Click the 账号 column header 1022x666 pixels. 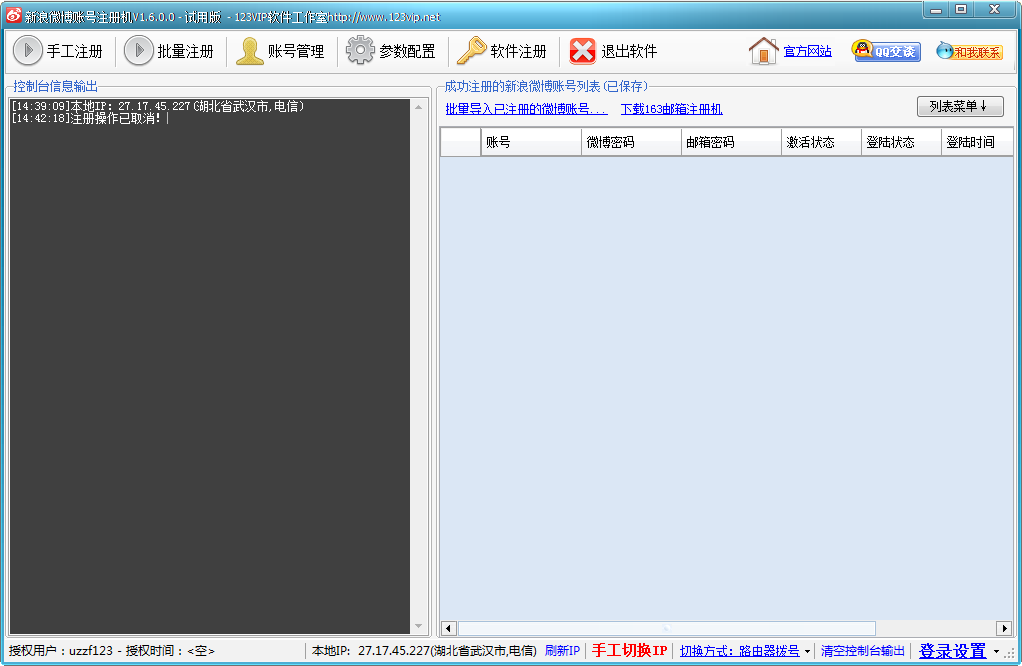(531, 142)
